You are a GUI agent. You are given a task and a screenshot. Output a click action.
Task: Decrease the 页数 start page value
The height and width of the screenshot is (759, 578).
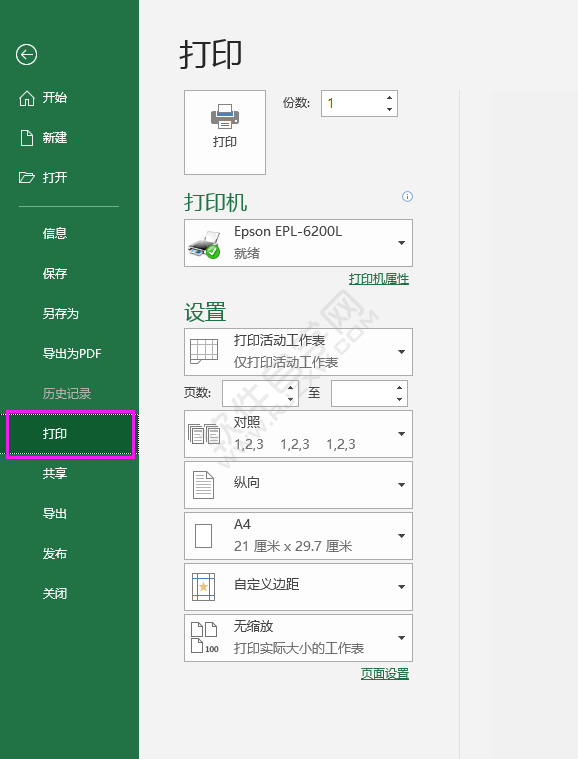tap(290, 399)
